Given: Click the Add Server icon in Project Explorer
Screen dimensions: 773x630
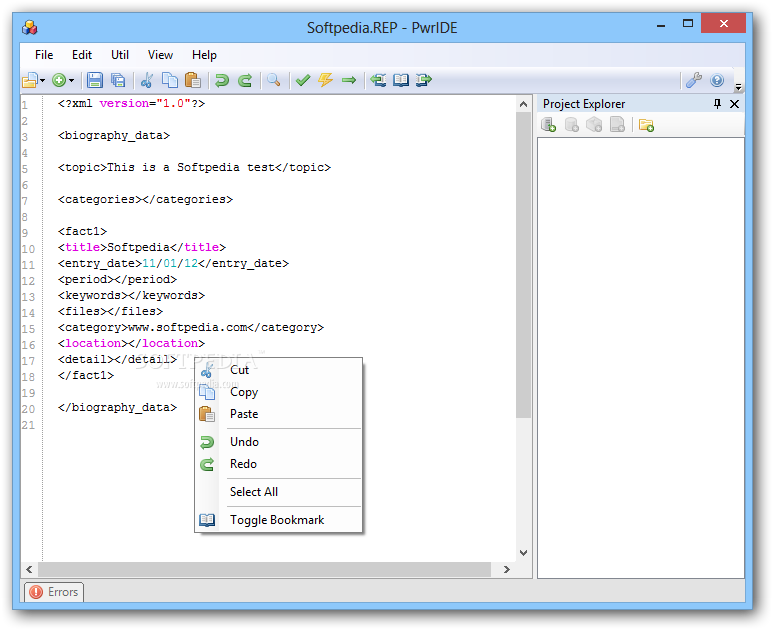Looking at the screenshot, I should [548, 125].
